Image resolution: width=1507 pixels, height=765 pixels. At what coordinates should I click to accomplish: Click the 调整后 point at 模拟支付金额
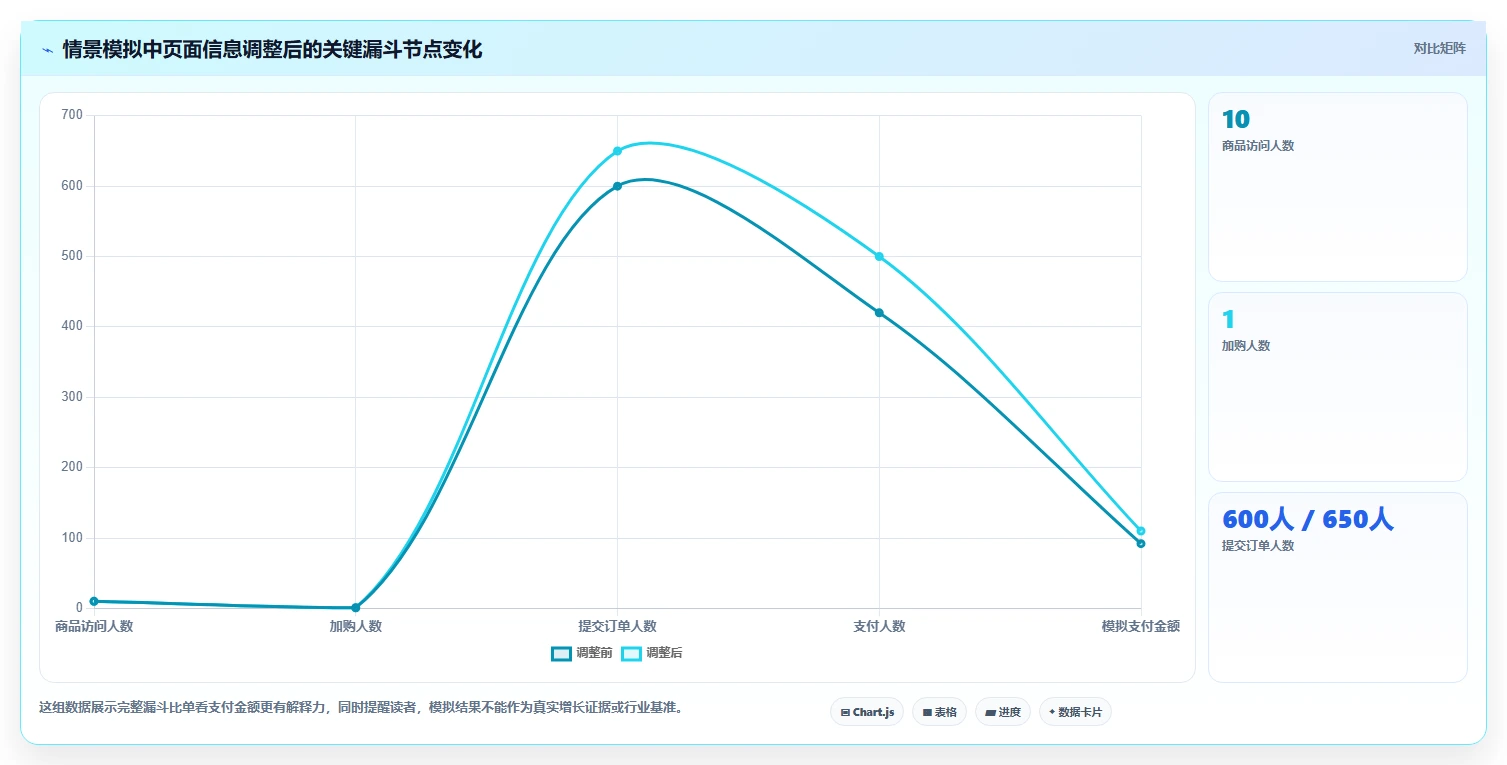pyautogui.click(x=1141, y=531)
